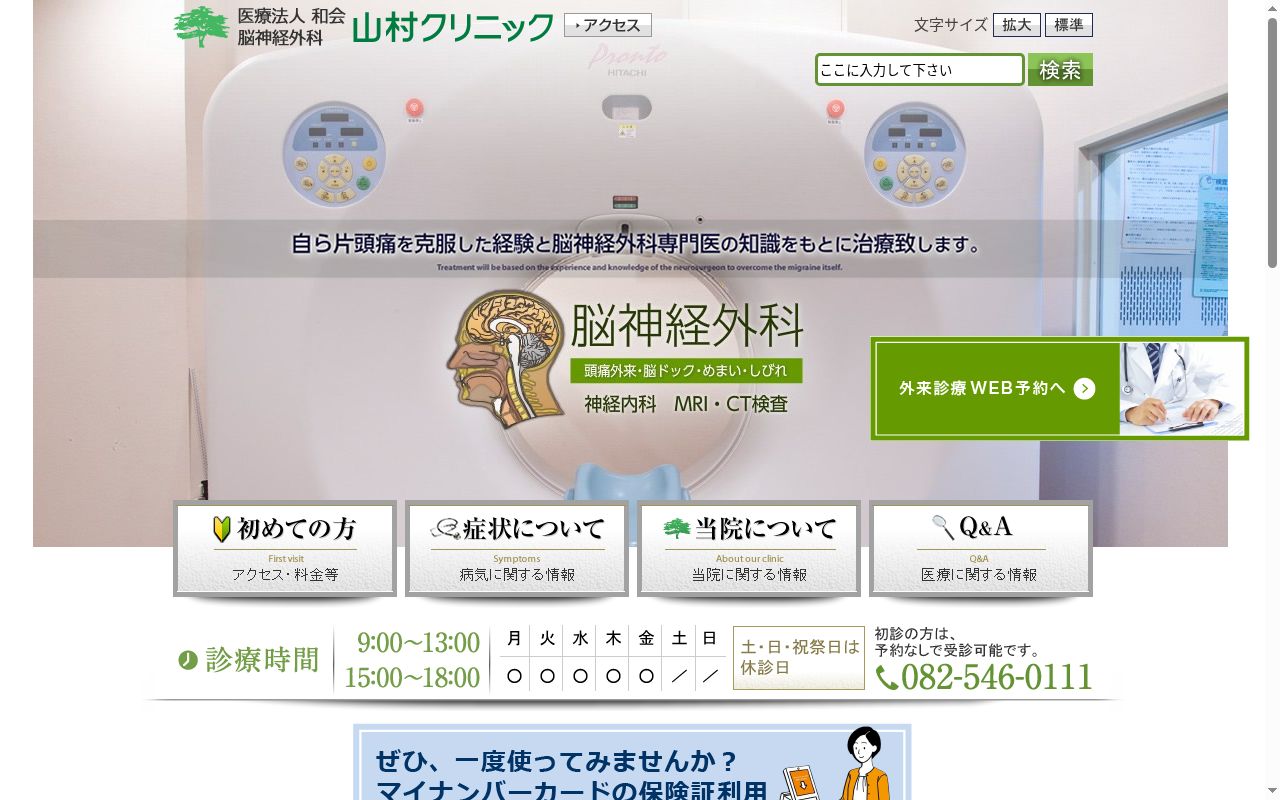Click the brain anatomy illustration
This screenshot has height=800, width=1280.
click(506, 359)
